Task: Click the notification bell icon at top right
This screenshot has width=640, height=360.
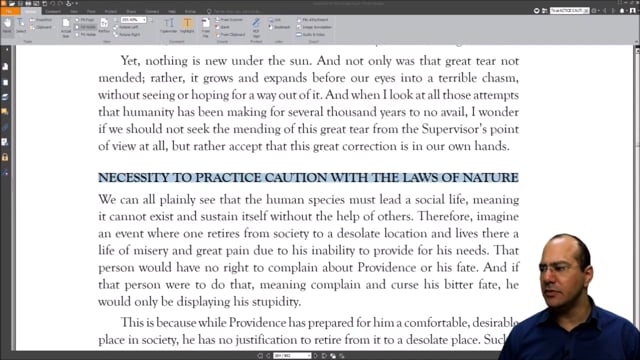Action: click(622, 11)
